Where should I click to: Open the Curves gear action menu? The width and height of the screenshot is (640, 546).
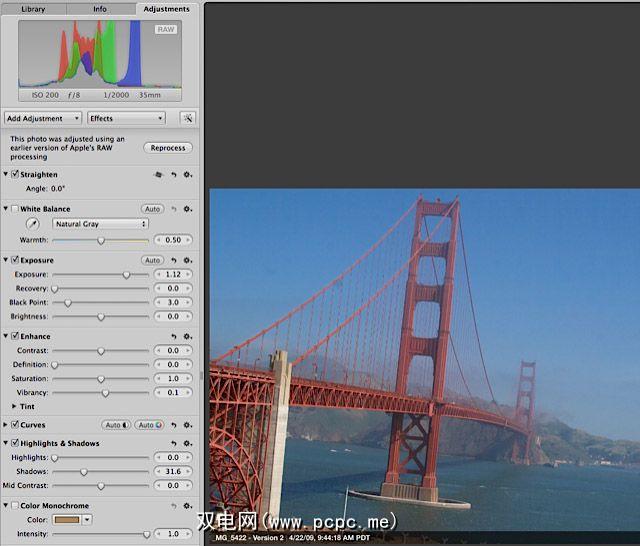point(187,425)
